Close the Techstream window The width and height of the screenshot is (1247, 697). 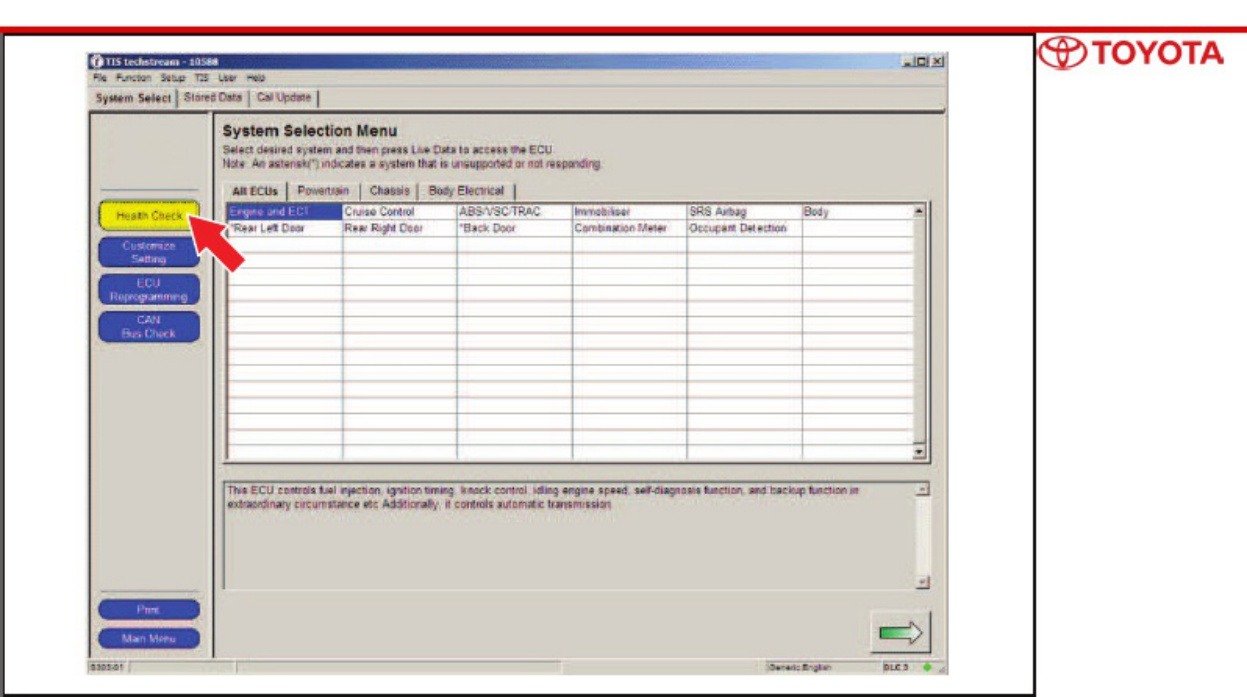pyautogui.click(x=937, y=62)
